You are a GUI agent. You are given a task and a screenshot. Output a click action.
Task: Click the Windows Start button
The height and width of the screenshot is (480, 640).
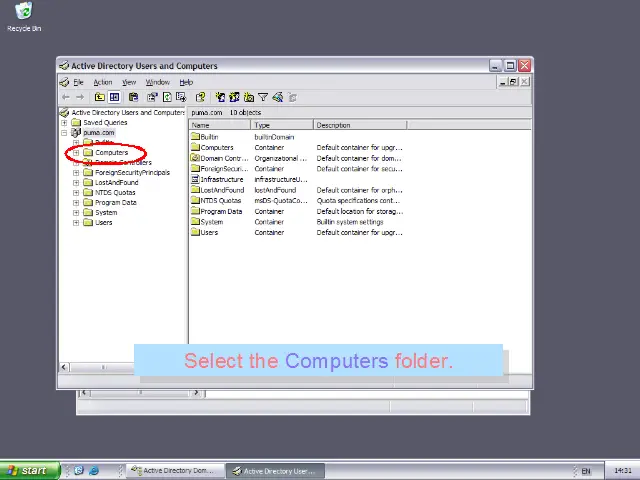(29, 471)
